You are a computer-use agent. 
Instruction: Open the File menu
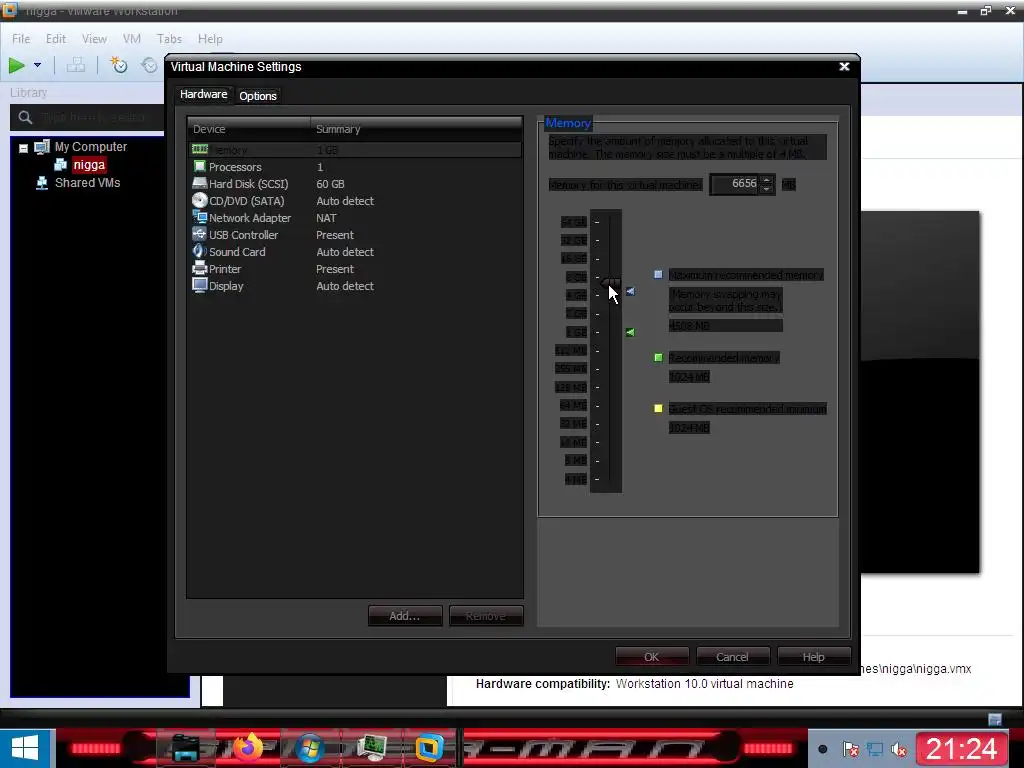point(21,39)
